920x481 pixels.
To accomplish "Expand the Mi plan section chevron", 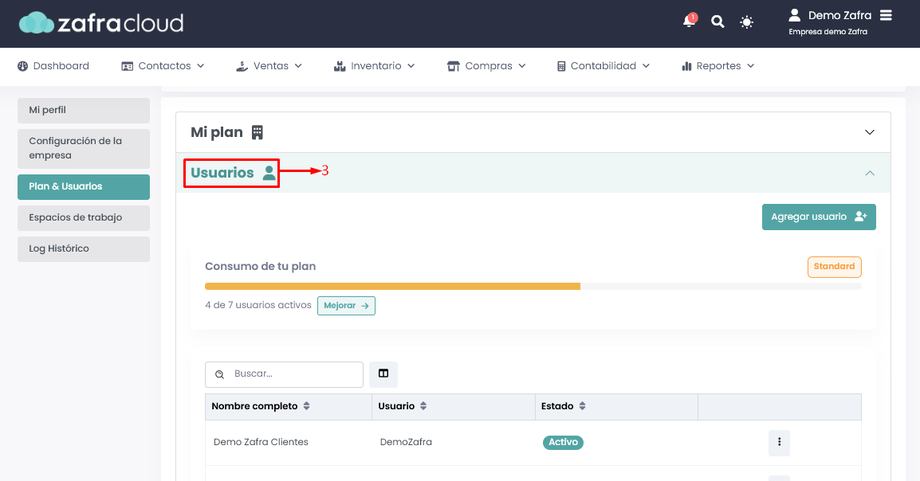I will [869, 132].
